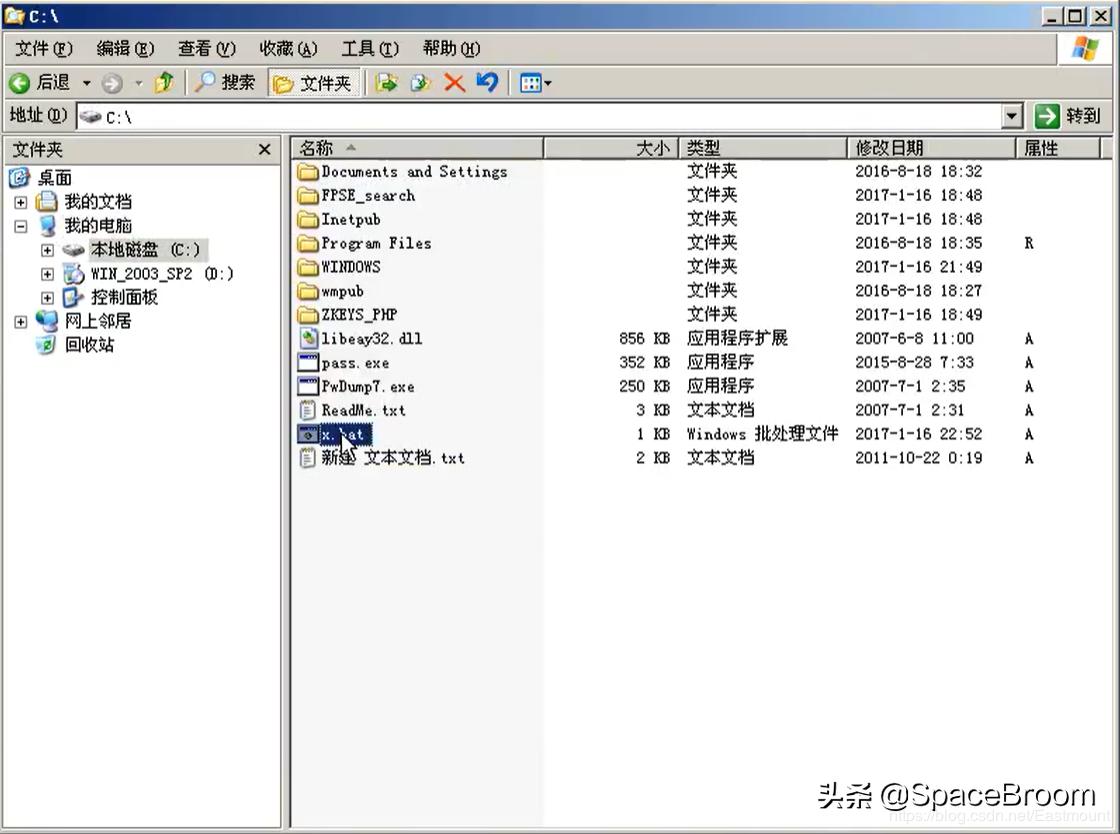Click the red X Delete toolbar icon
This screenshot has width=1120, height=834.
pyautogui.click(x=453, y=83)
